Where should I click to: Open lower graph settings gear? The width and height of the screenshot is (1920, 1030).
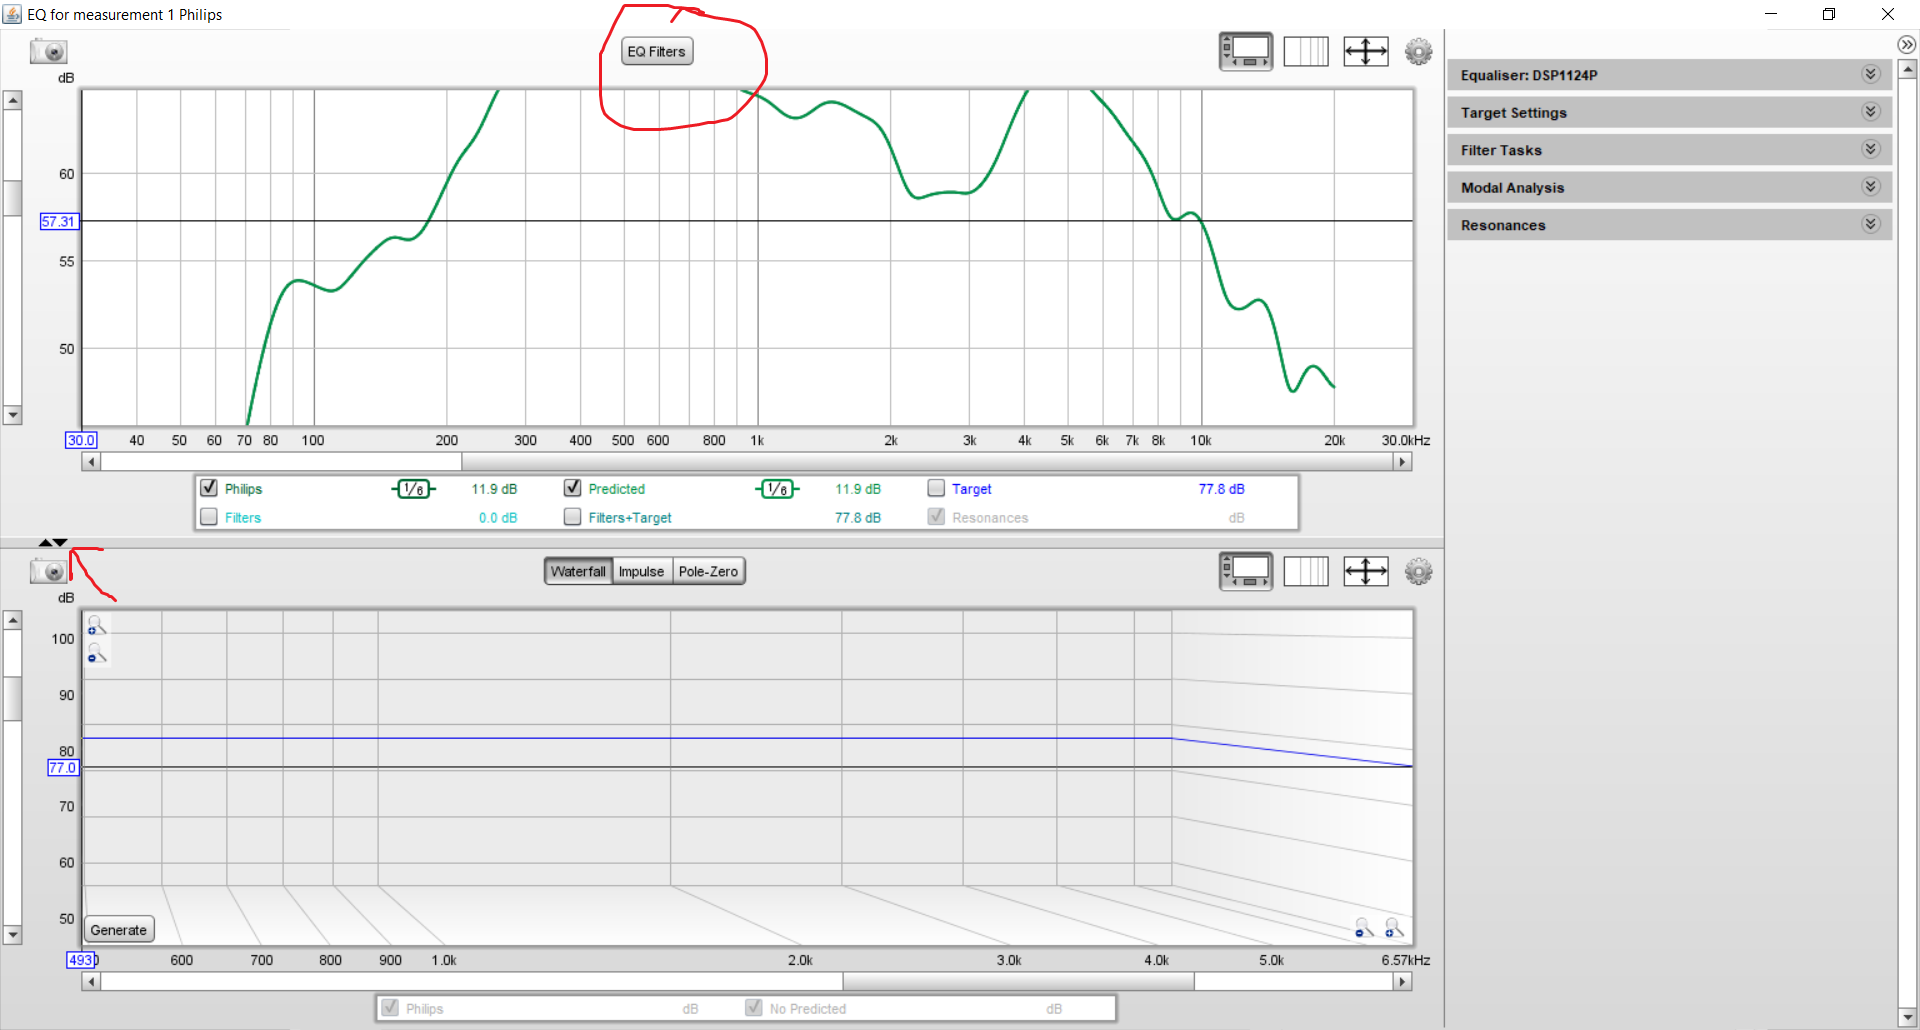coord(1418,571)
